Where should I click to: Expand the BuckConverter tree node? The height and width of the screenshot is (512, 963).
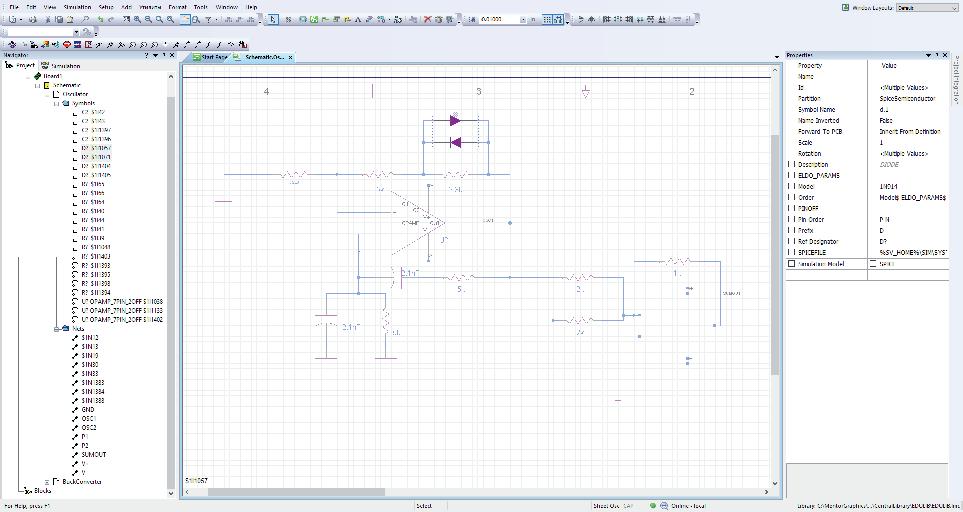(47, 482)
